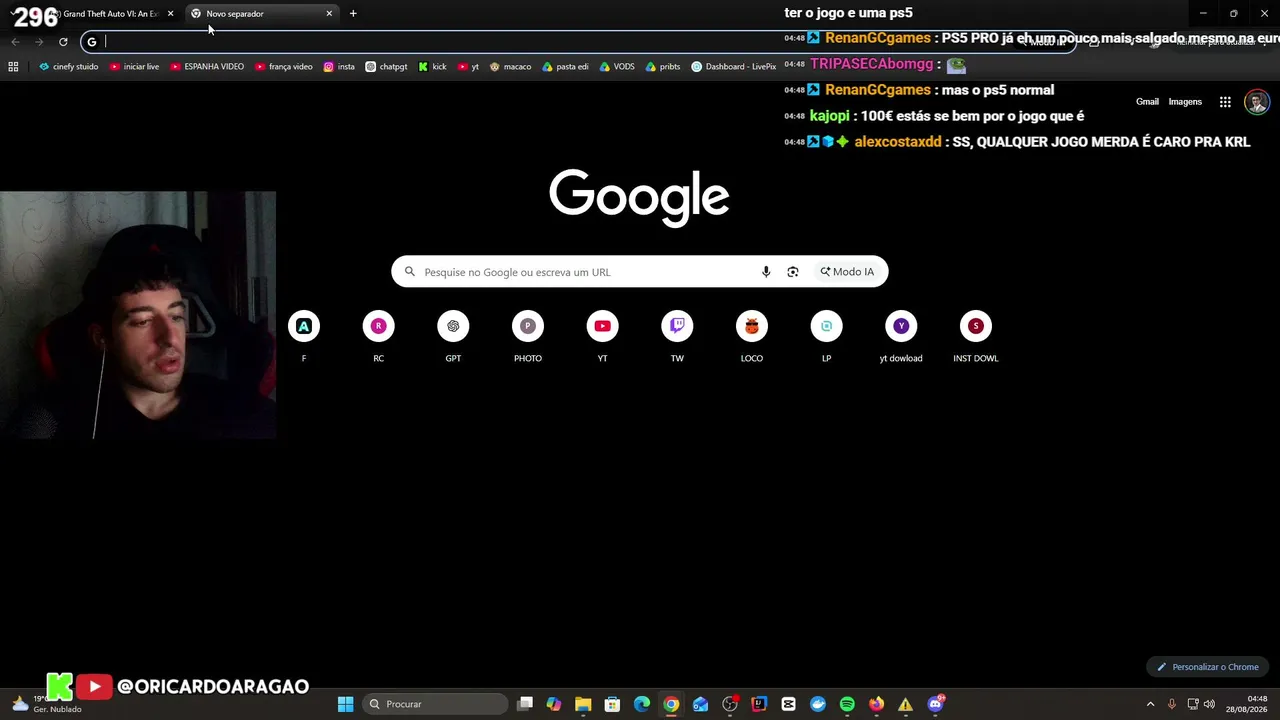Select the Novo separador tab
This screenshot has width=1280, height=720.
click(262, 14)
